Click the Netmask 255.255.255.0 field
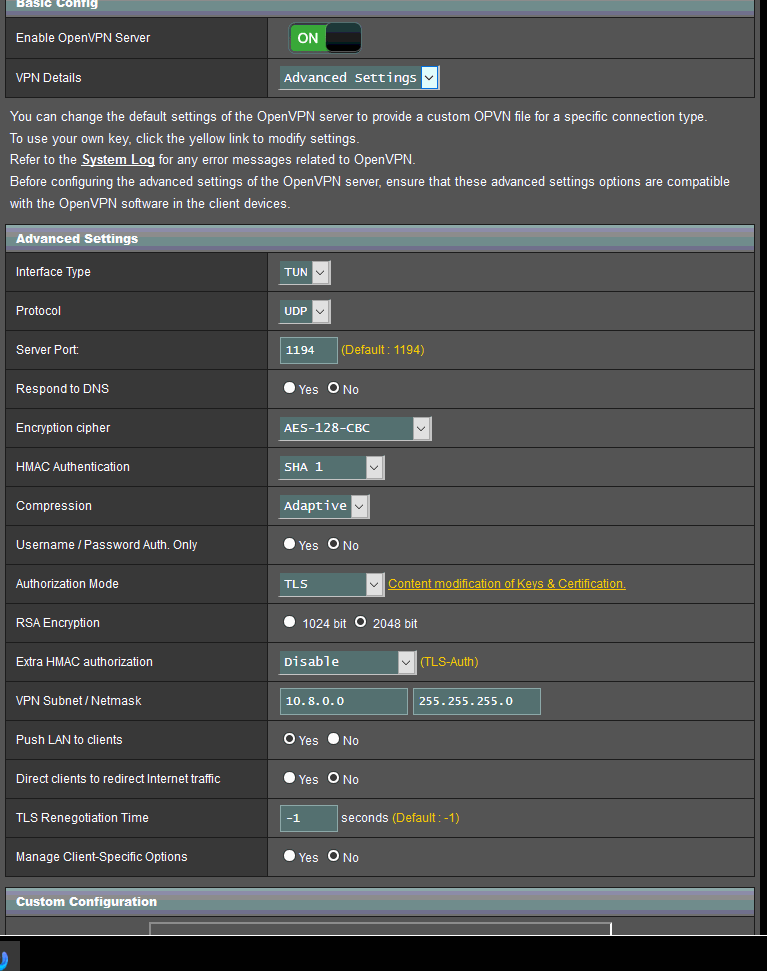This screenshot has width=767, height=971. tap(476, 701)
